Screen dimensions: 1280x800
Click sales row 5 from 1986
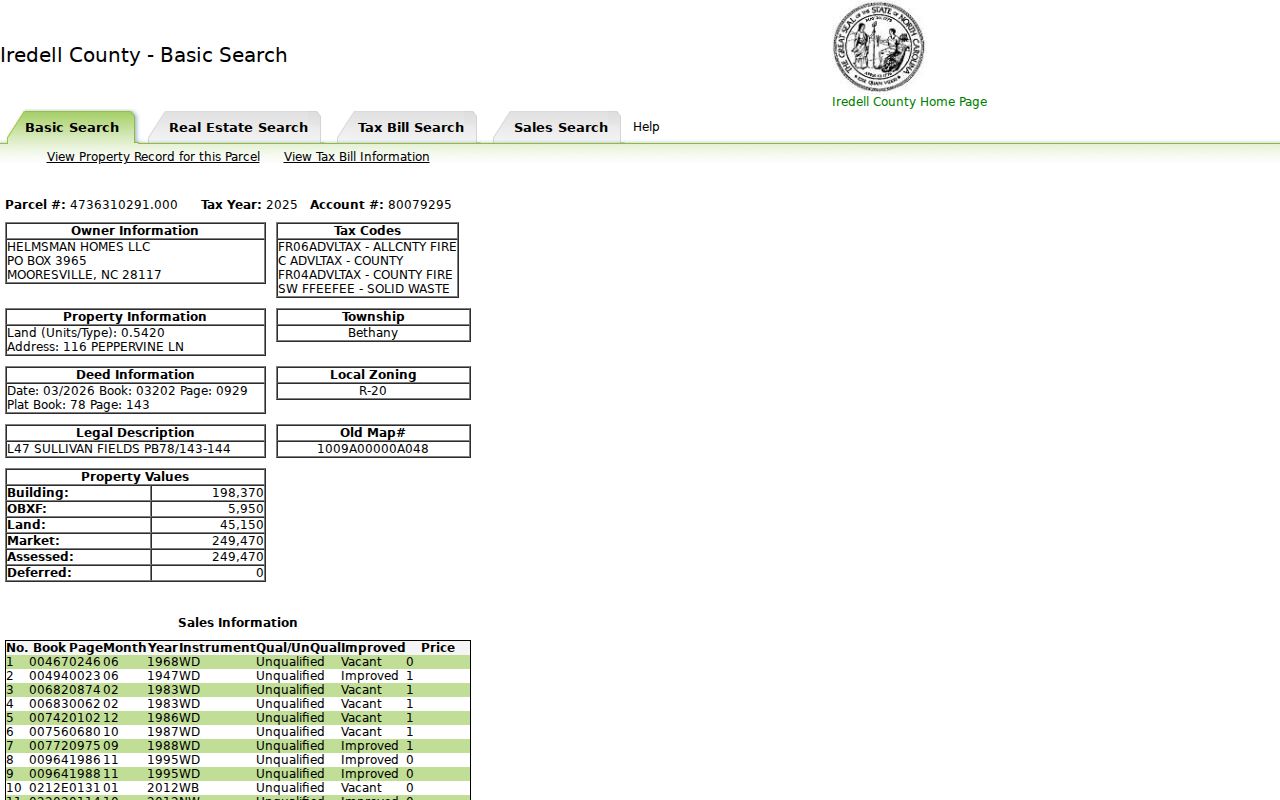pos(238,718)
